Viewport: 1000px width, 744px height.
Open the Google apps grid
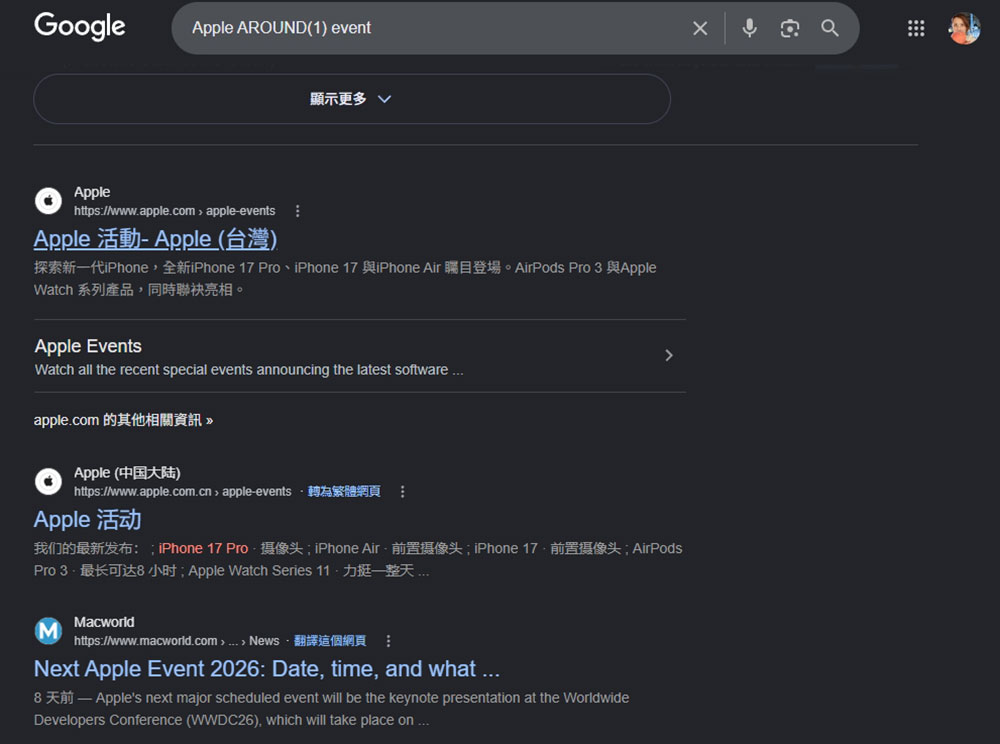click(916, 28)
